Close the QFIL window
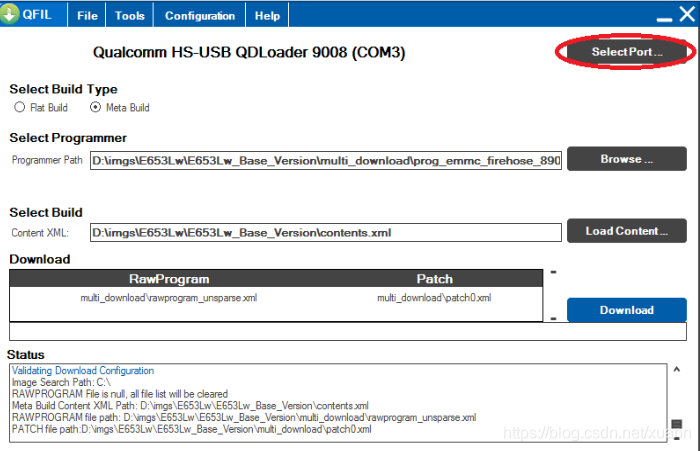The height and width of the screenshot is (451, 700). [688, 14]
